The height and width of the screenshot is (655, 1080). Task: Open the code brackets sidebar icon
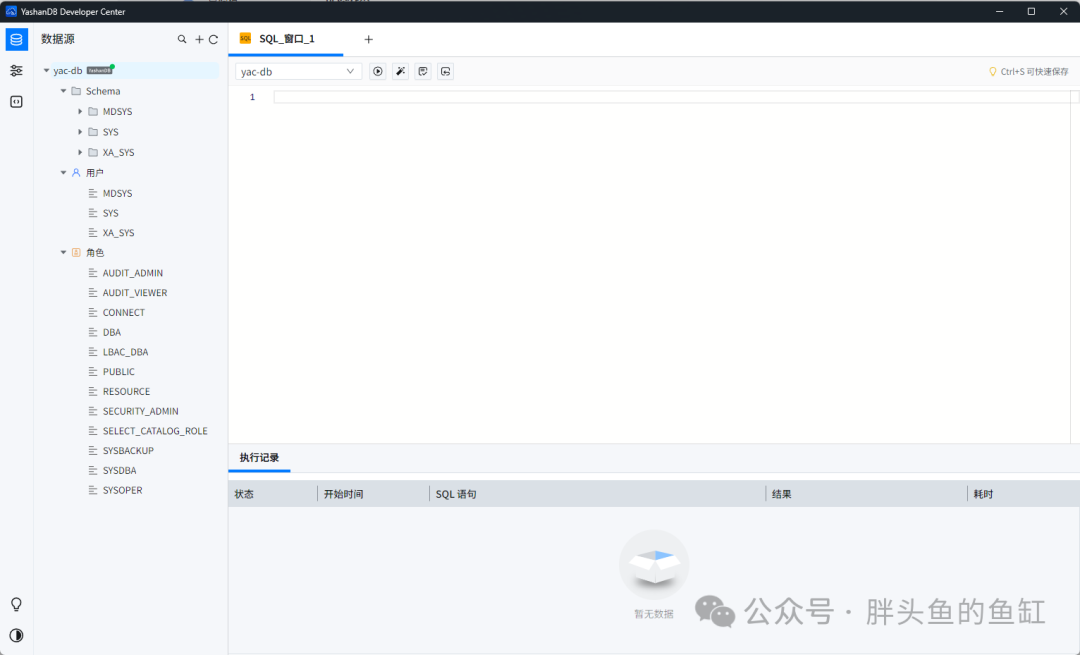[17, 102]
